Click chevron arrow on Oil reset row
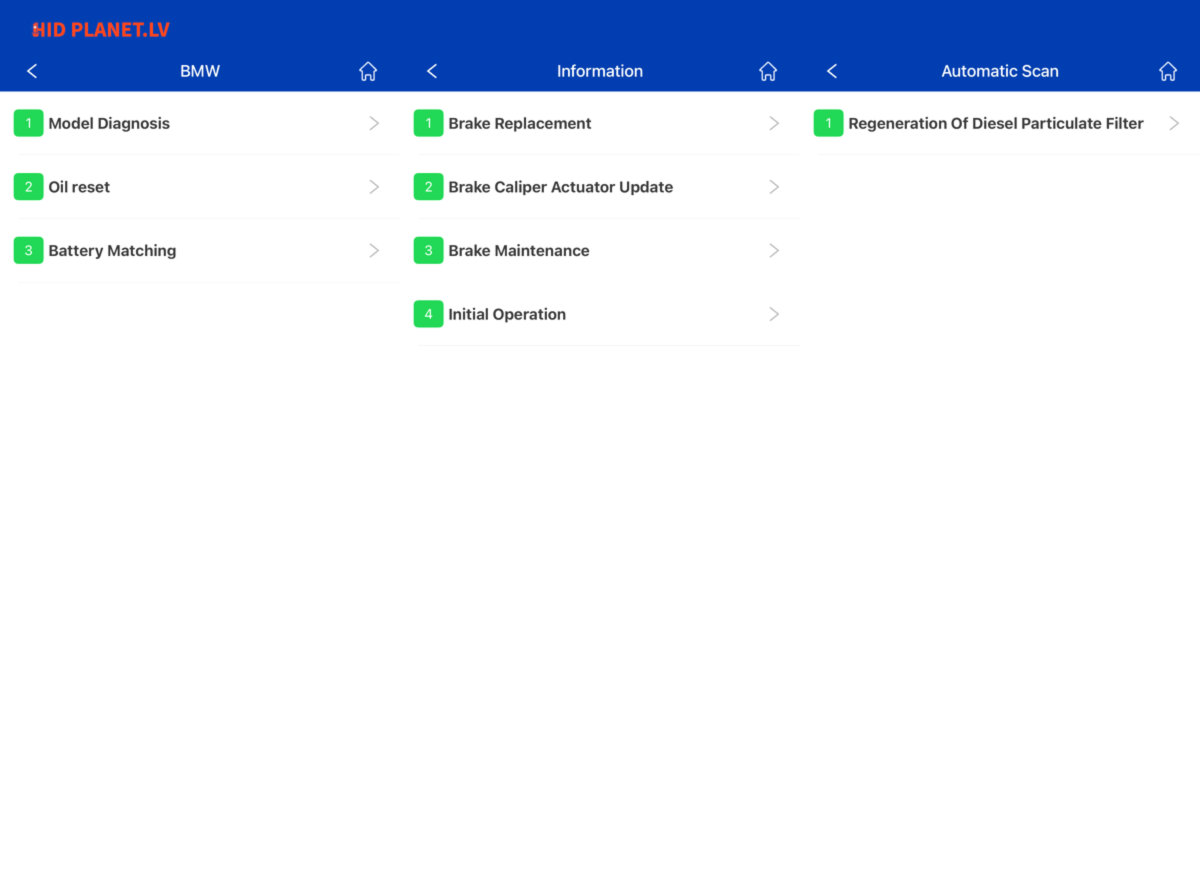1200x869 pixels. (374, 187)
